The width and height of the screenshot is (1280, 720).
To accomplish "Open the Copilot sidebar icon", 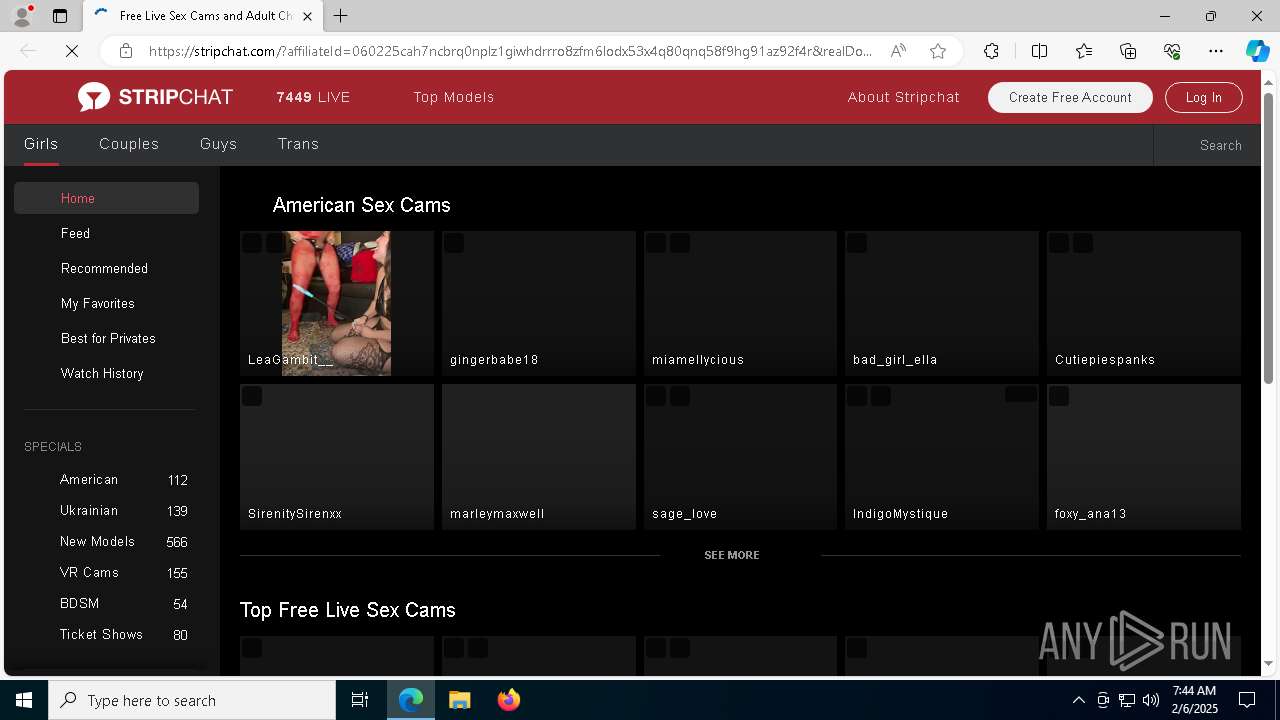I will click(x=1257, y=51).
